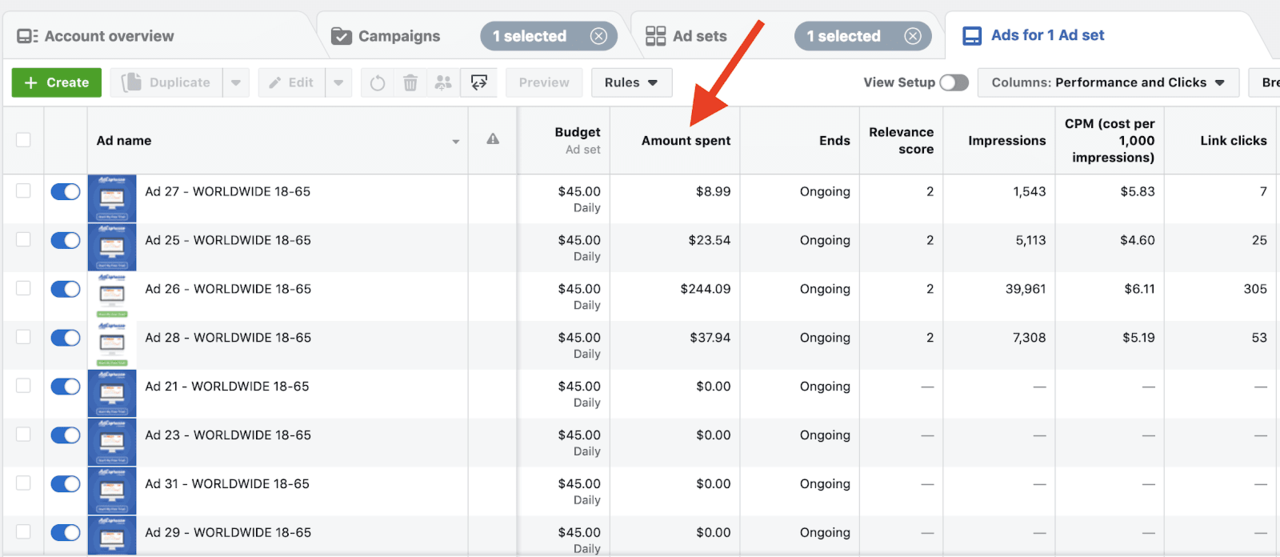The height and width of the screenshot is (557, 1280).
Task: Check the select-all checkbox in header
Action: coord(23,140)
